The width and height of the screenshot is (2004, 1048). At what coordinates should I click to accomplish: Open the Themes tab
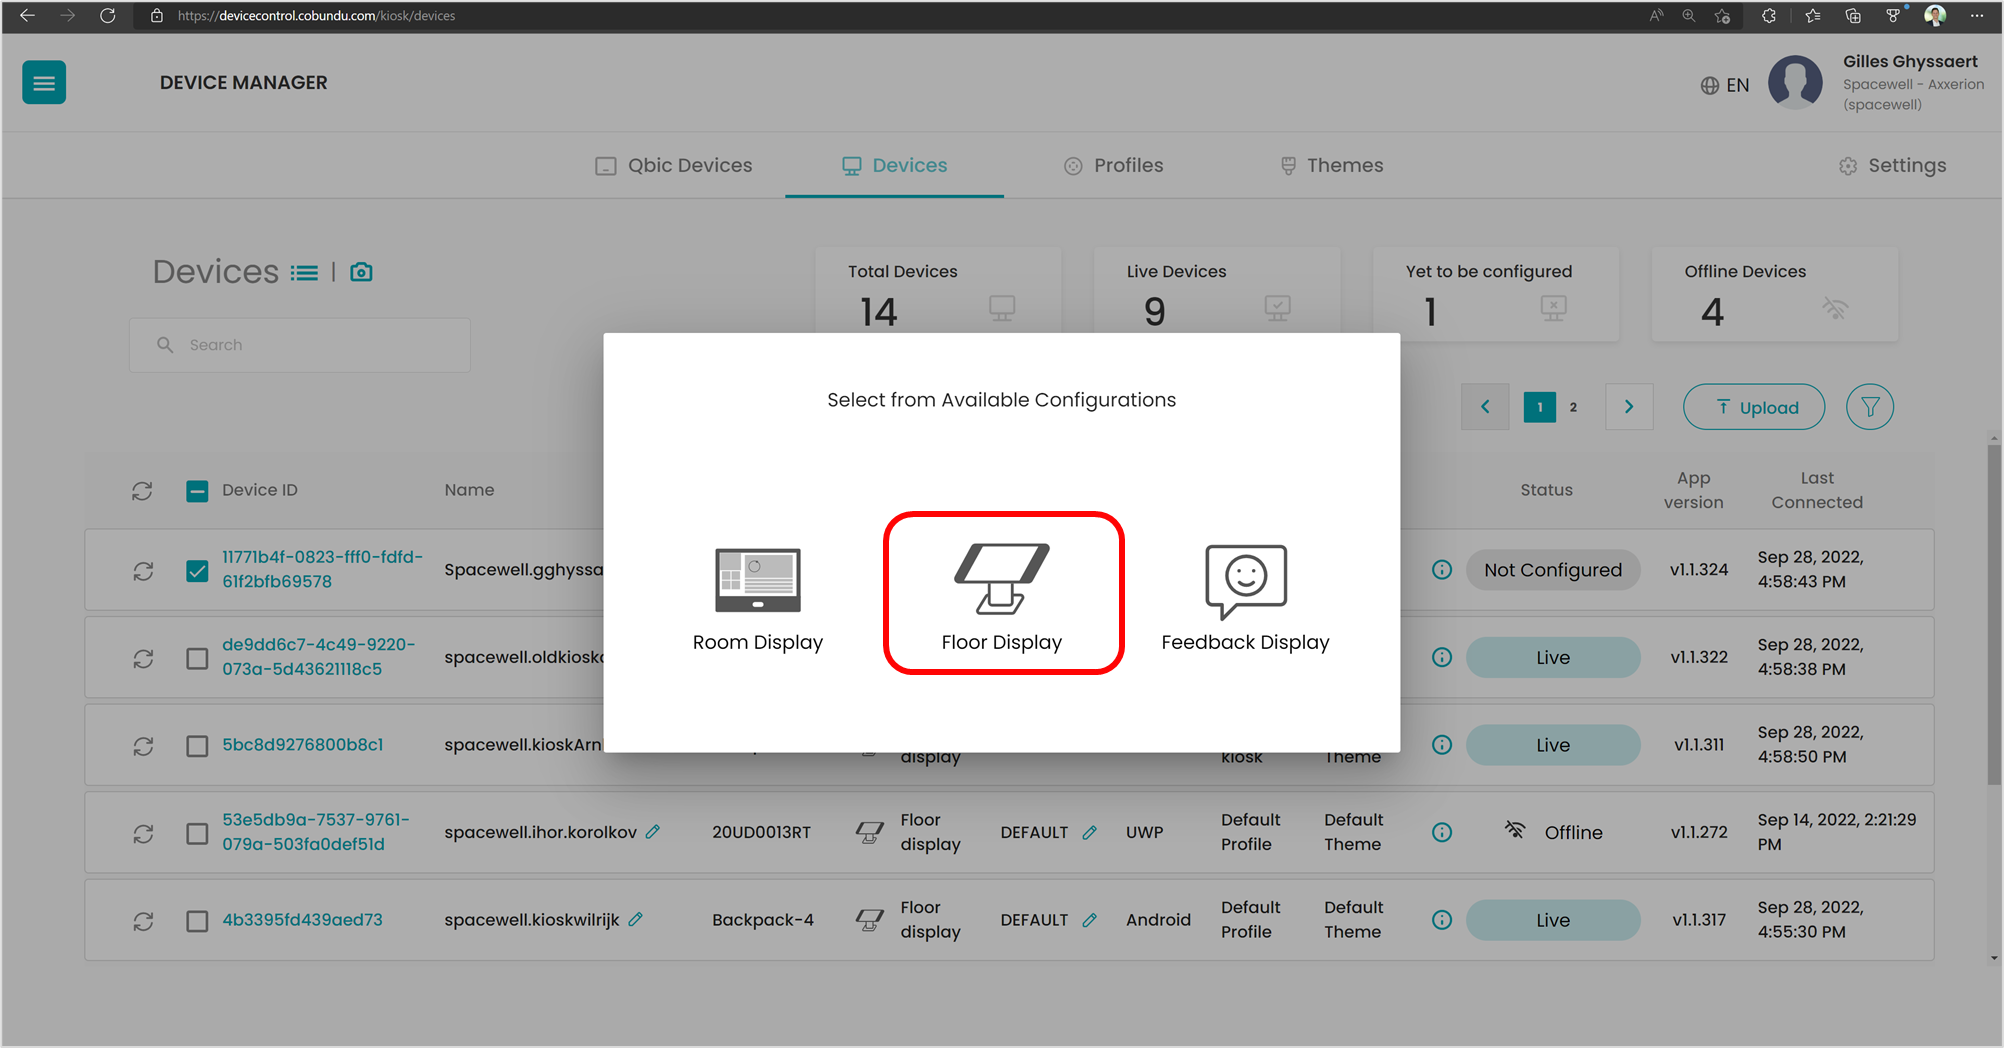(x=1332, y=166)
